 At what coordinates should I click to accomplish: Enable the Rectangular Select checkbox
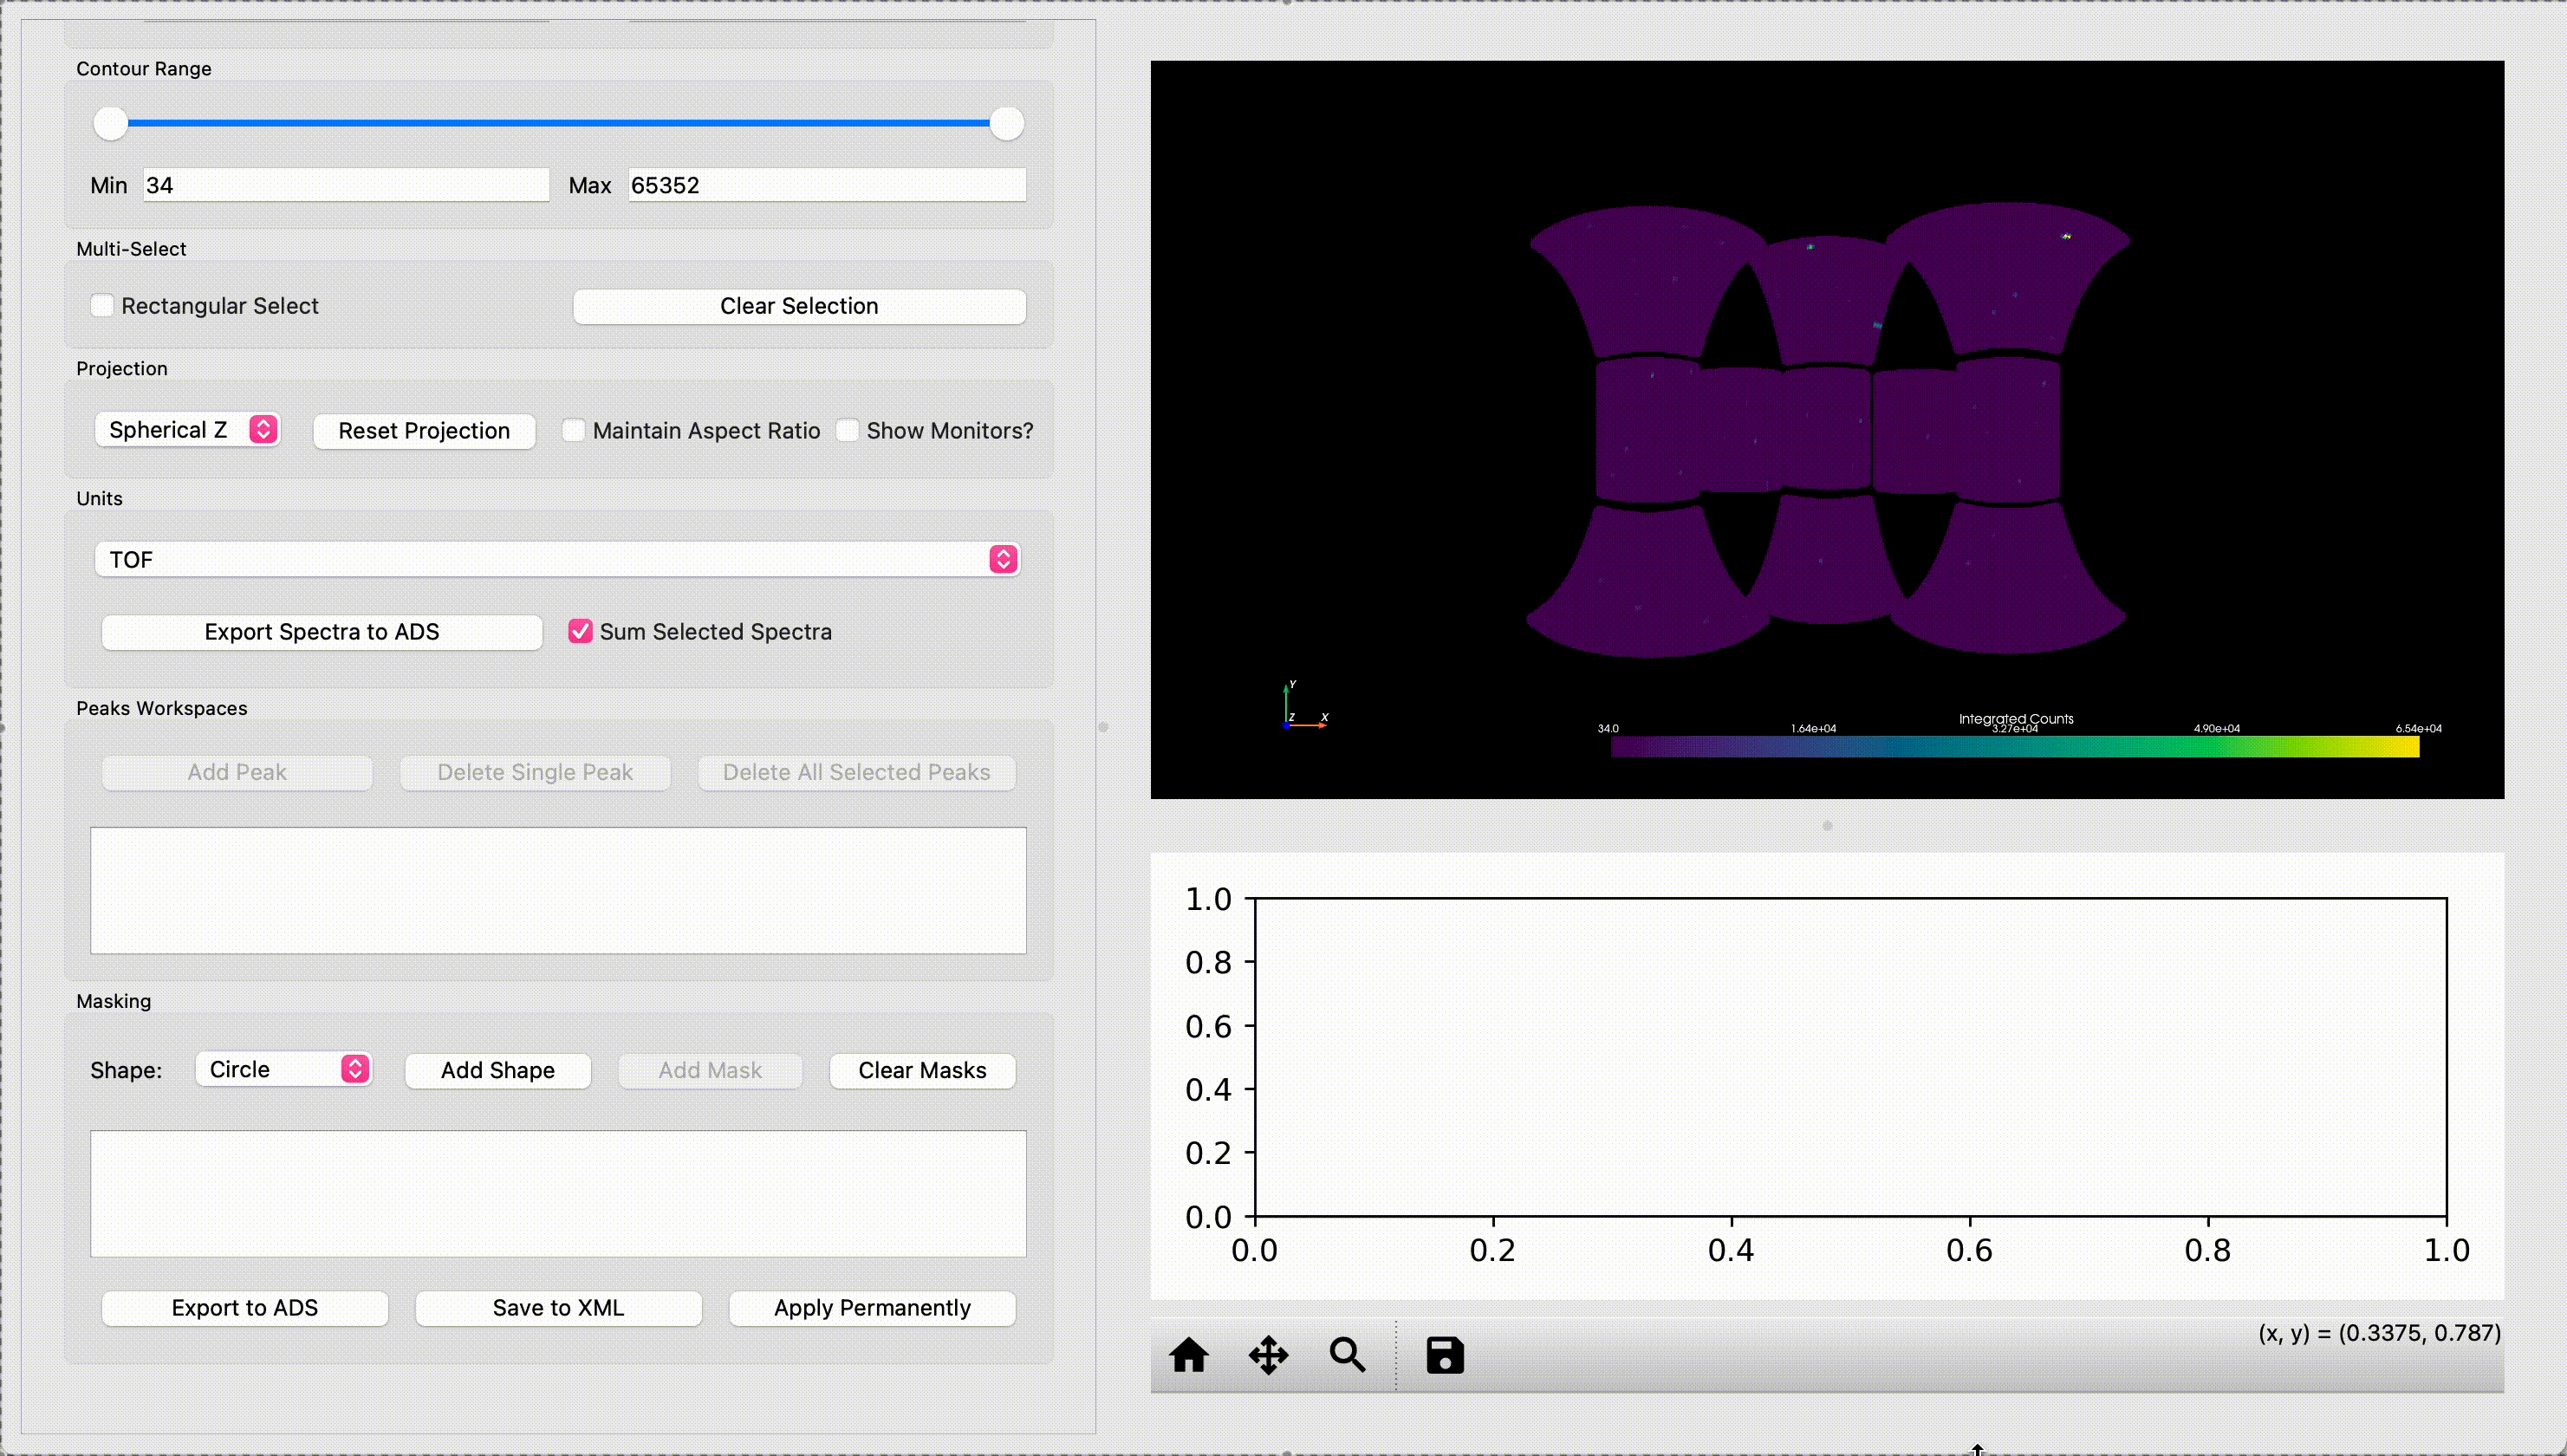[102, 305]
